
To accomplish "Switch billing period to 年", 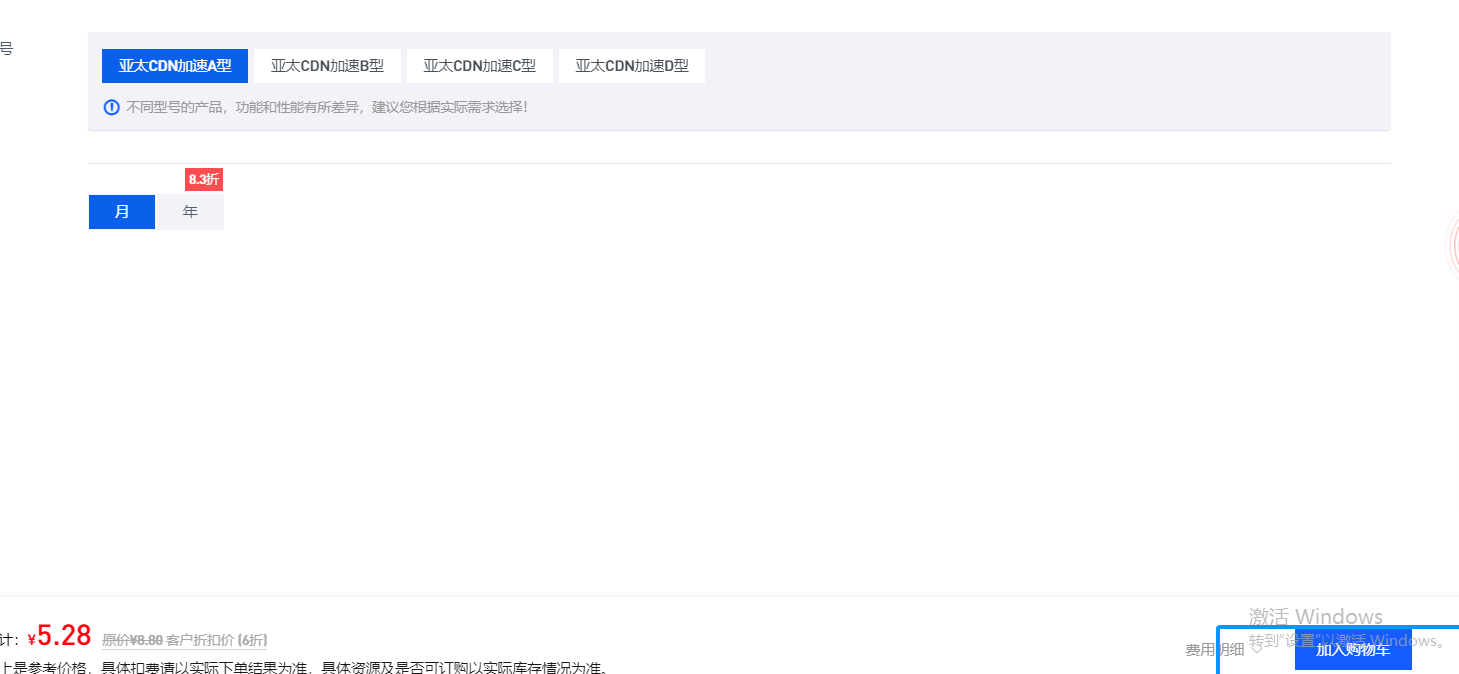I will click(190, 212).
